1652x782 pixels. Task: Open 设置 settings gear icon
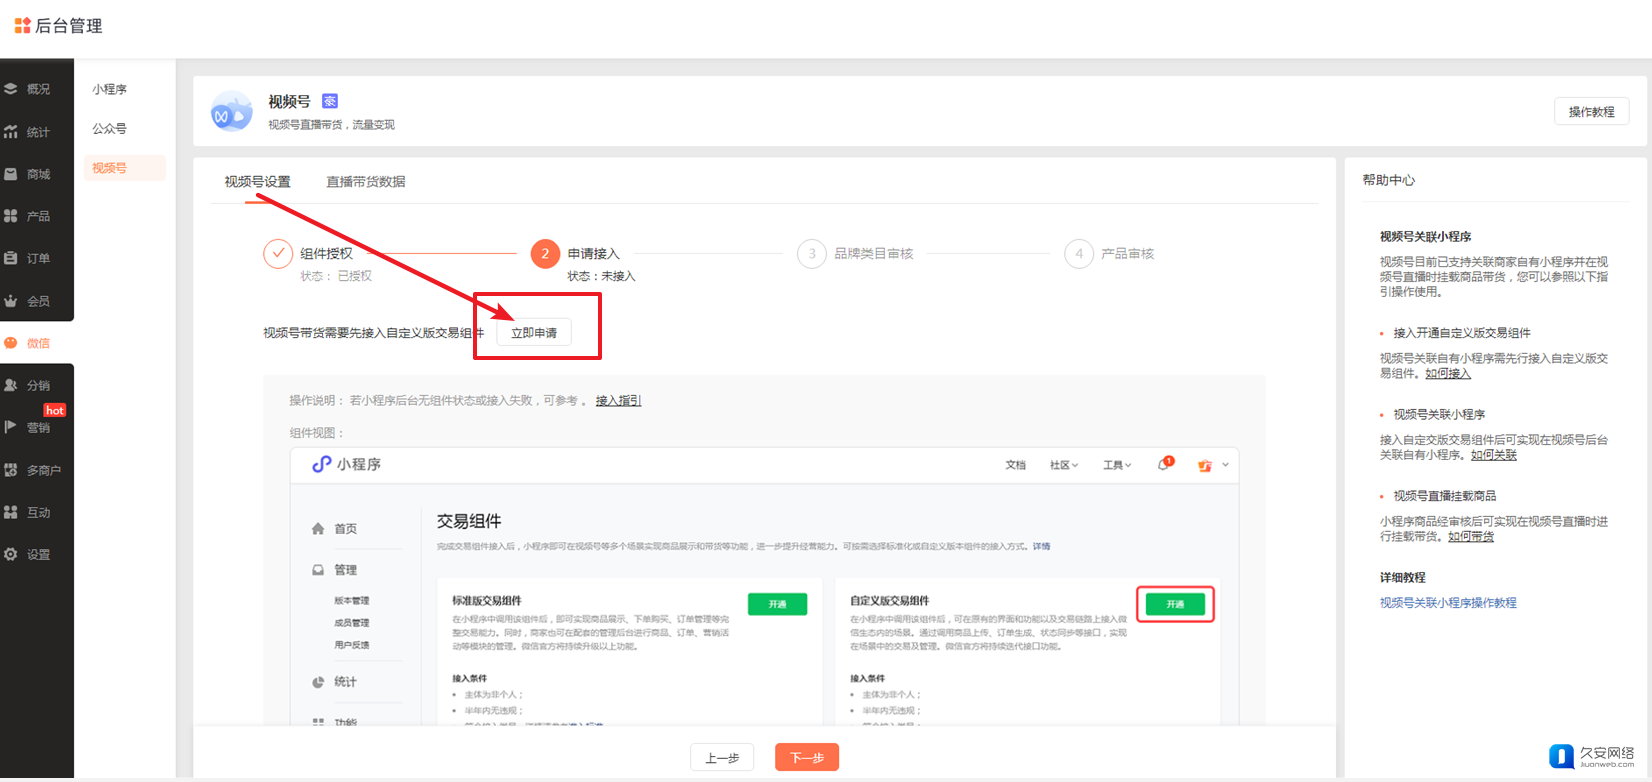[x=11, y=554]
